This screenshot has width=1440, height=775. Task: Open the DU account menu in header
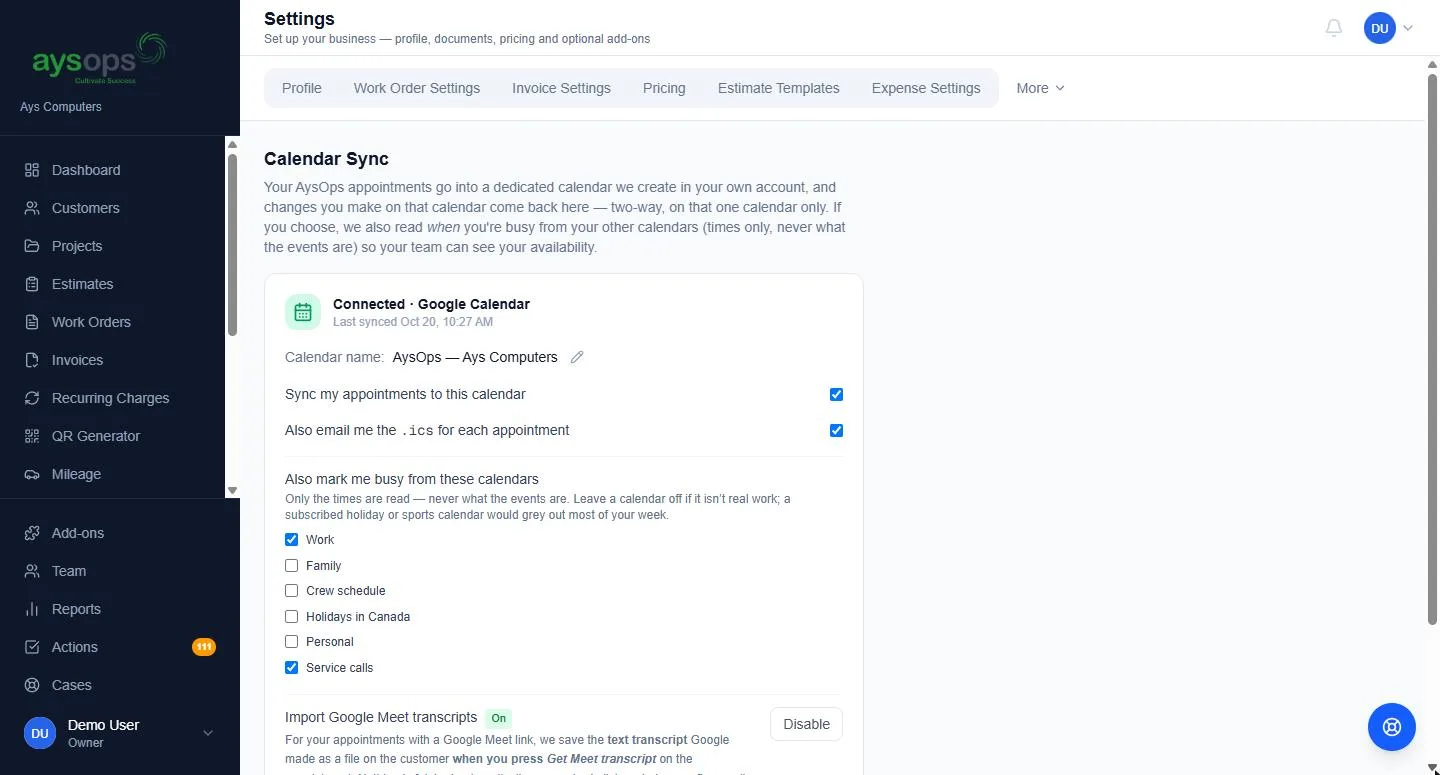pos(1389,28)
